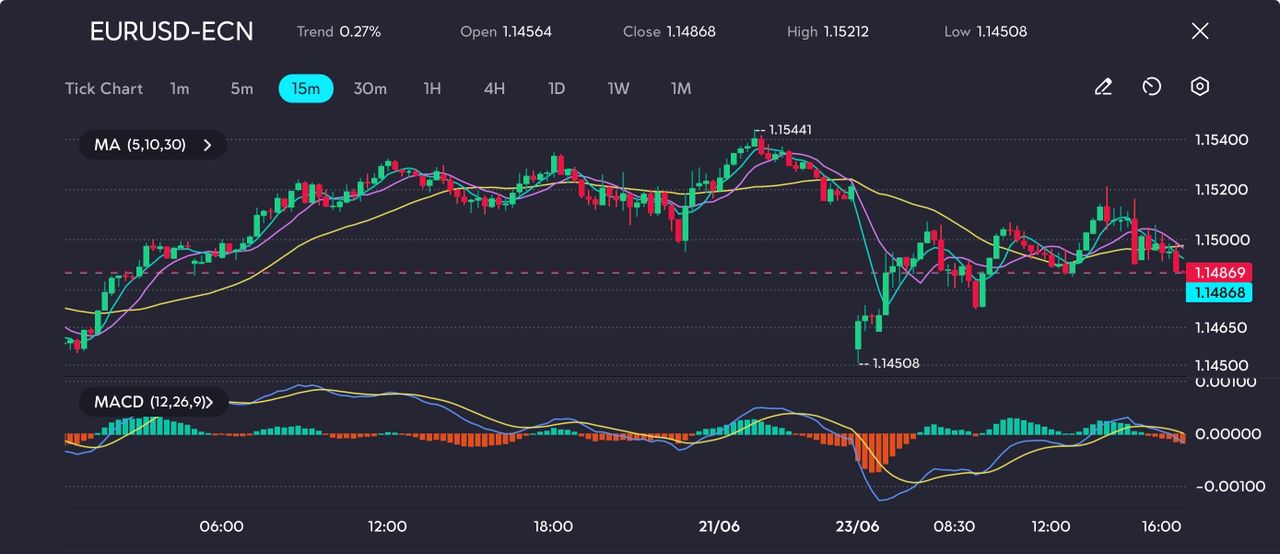Switch to the 1D daily timeframe
Image resolution: width=1280 pixels, height=554 pixels.
pos(557,89)
